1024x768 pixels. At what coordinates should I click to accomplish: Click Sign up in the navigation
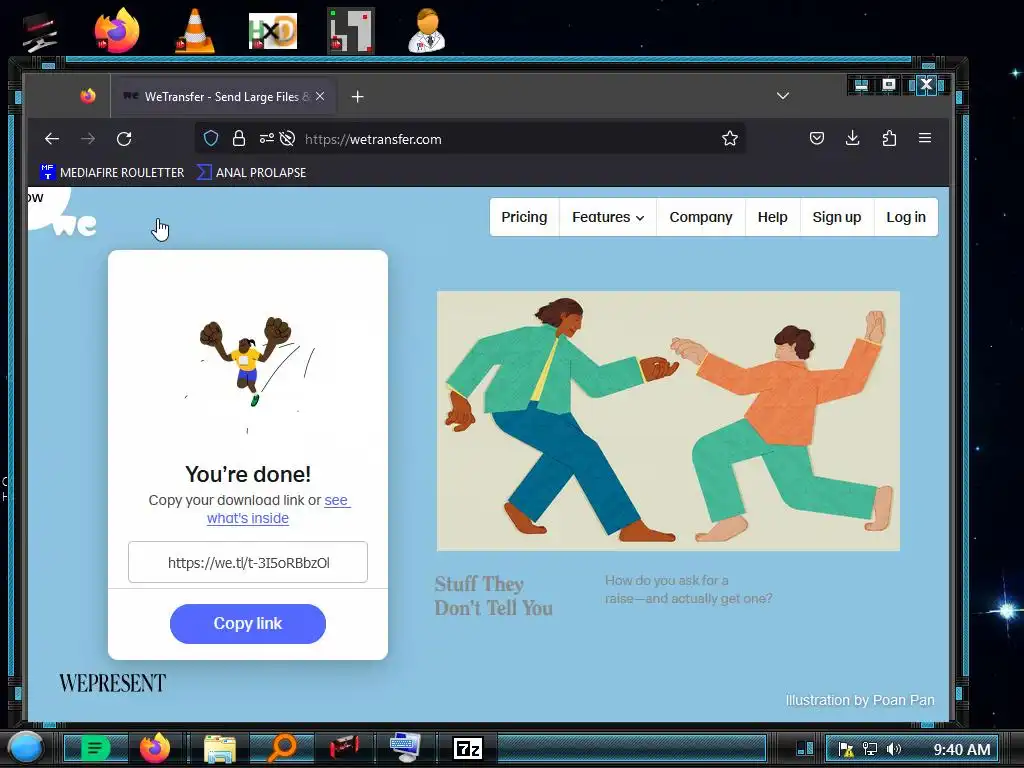(837, 217)
